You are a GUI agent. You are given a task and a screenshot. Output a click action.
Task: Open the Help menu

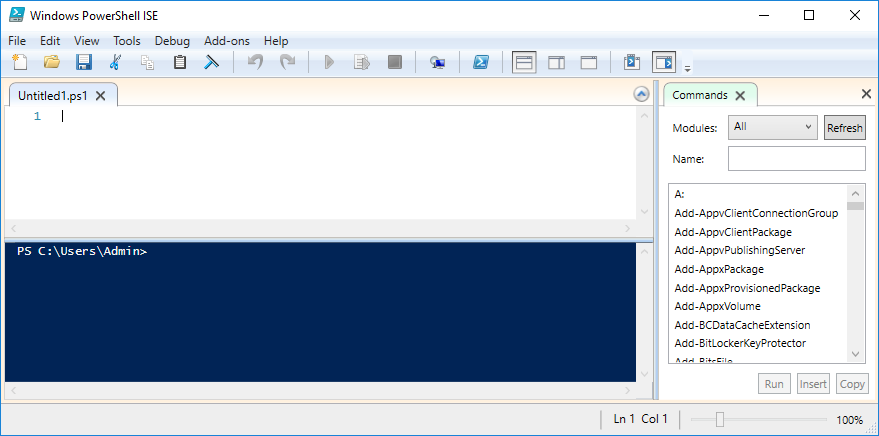coord(276,41)
